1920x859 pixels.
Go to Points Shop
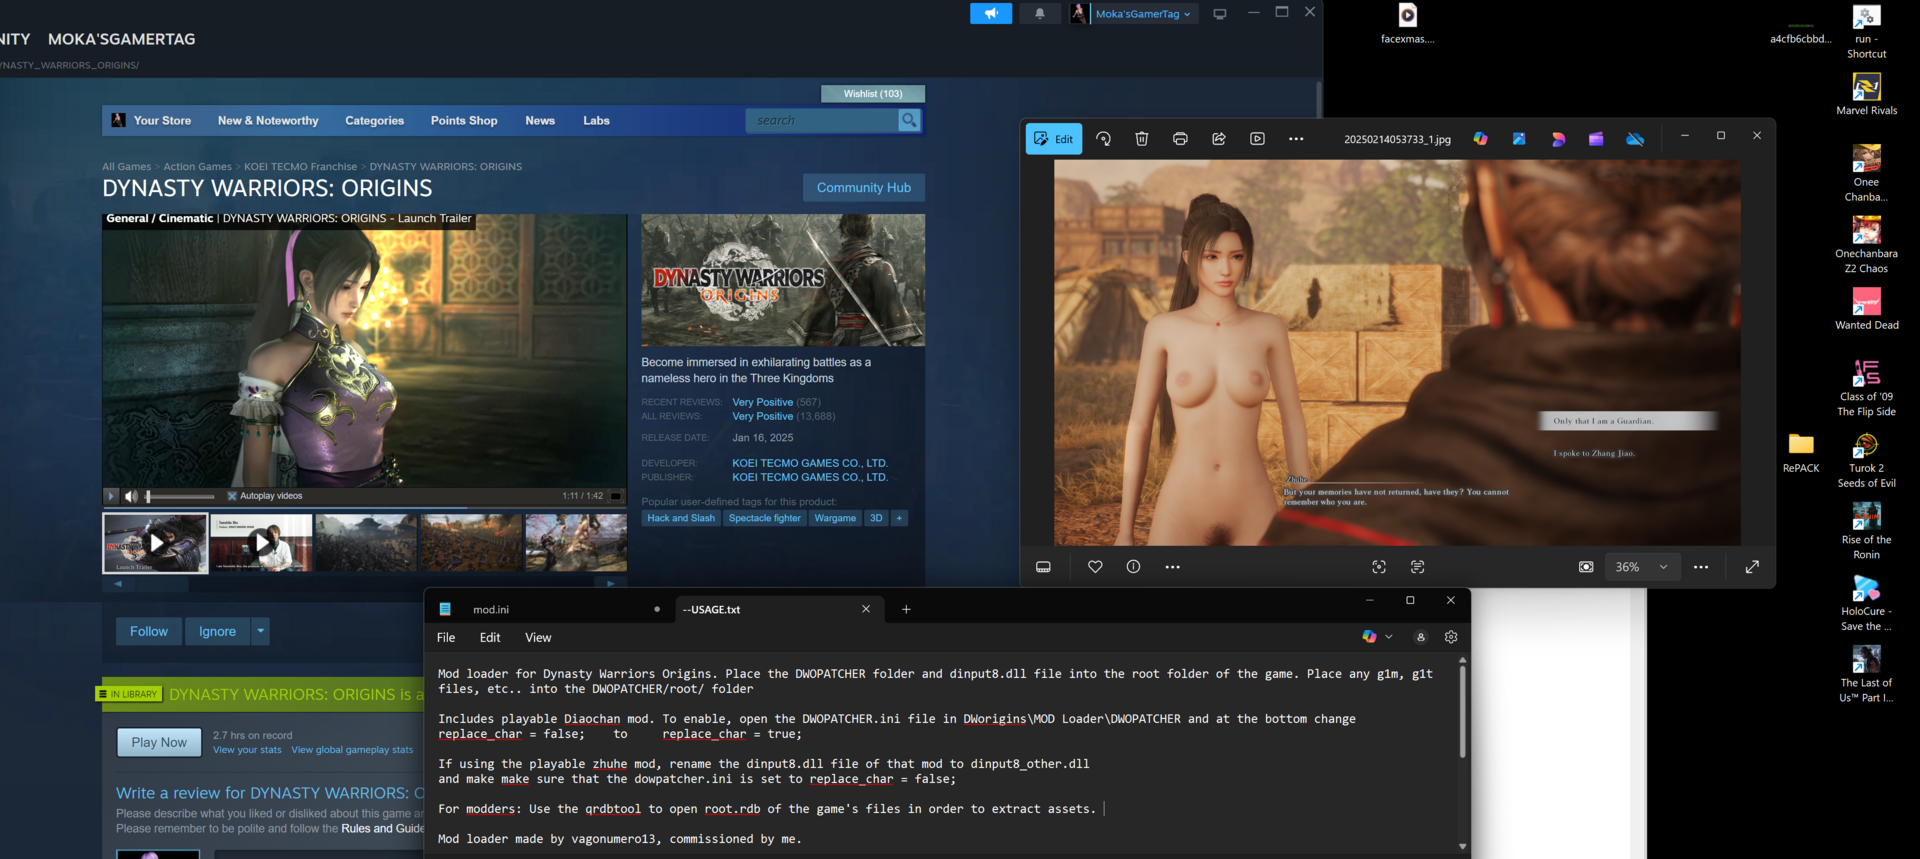[x=464, y=120]
